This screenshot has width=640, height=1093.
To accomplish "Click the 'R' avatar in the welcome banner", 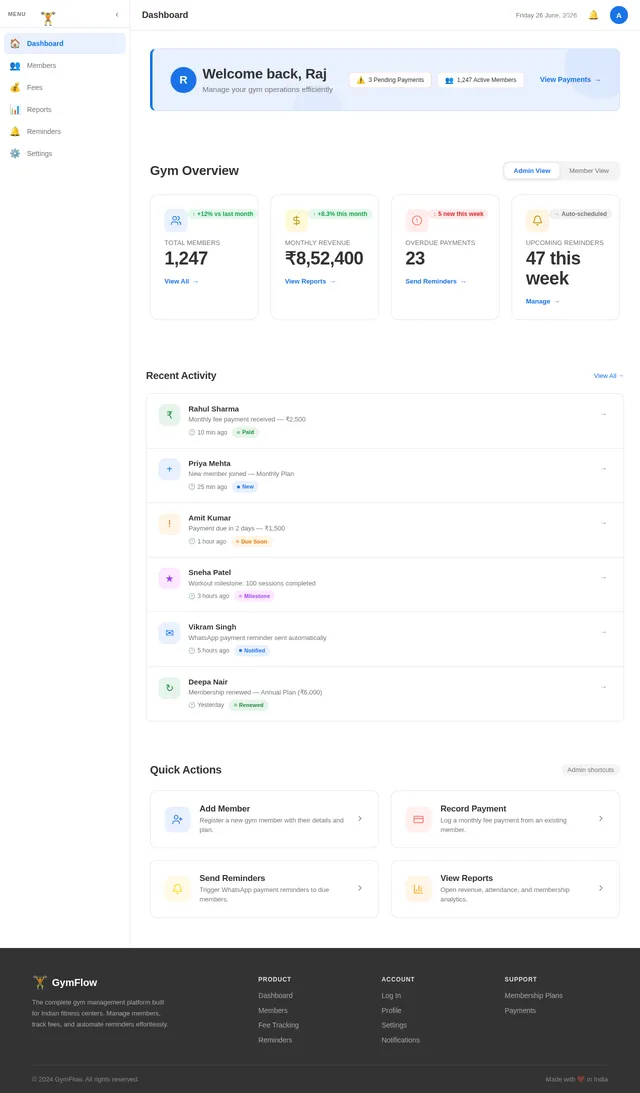I will coord(183,80).
